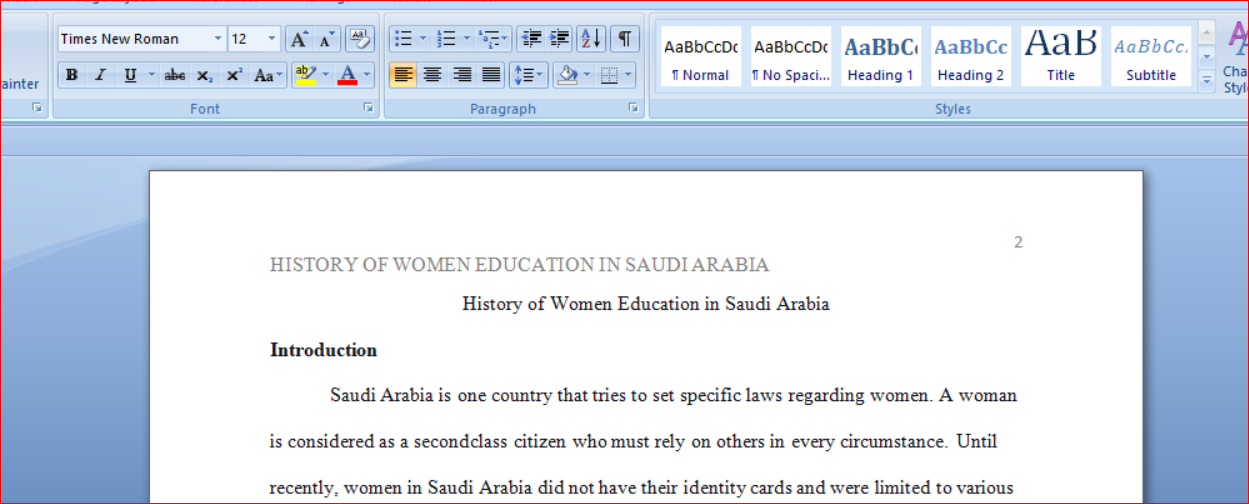This screenshot has width=1249, height=504.
Task: Apply the Heading 1 style
Action: (x=881, y=57)
